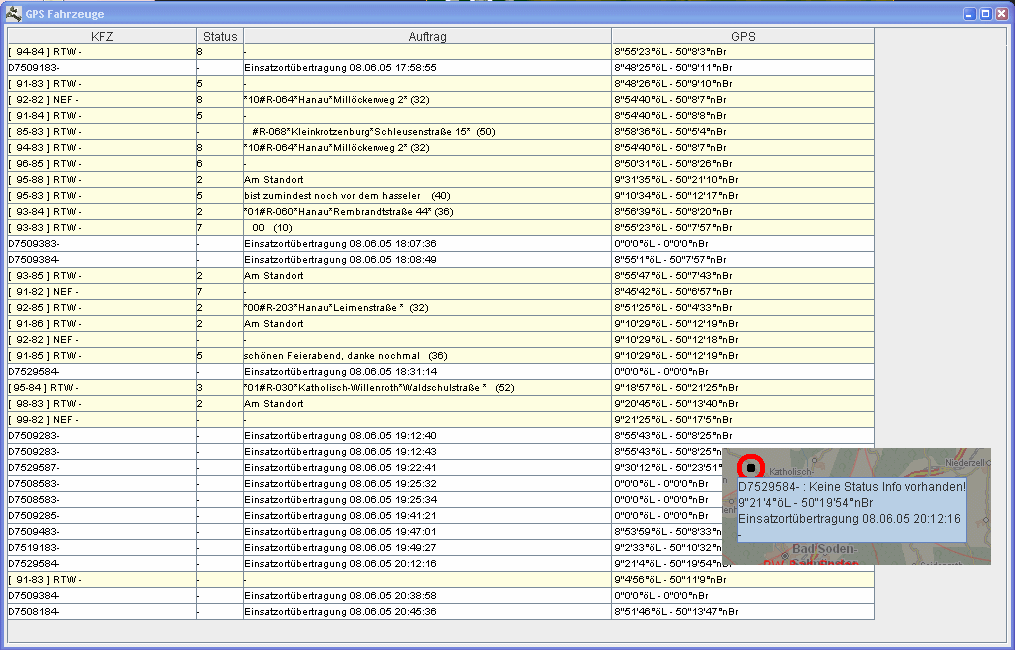Select the Hanau Rembrandtstraße 44 order

pyautogui.click(x=349, y=212)
